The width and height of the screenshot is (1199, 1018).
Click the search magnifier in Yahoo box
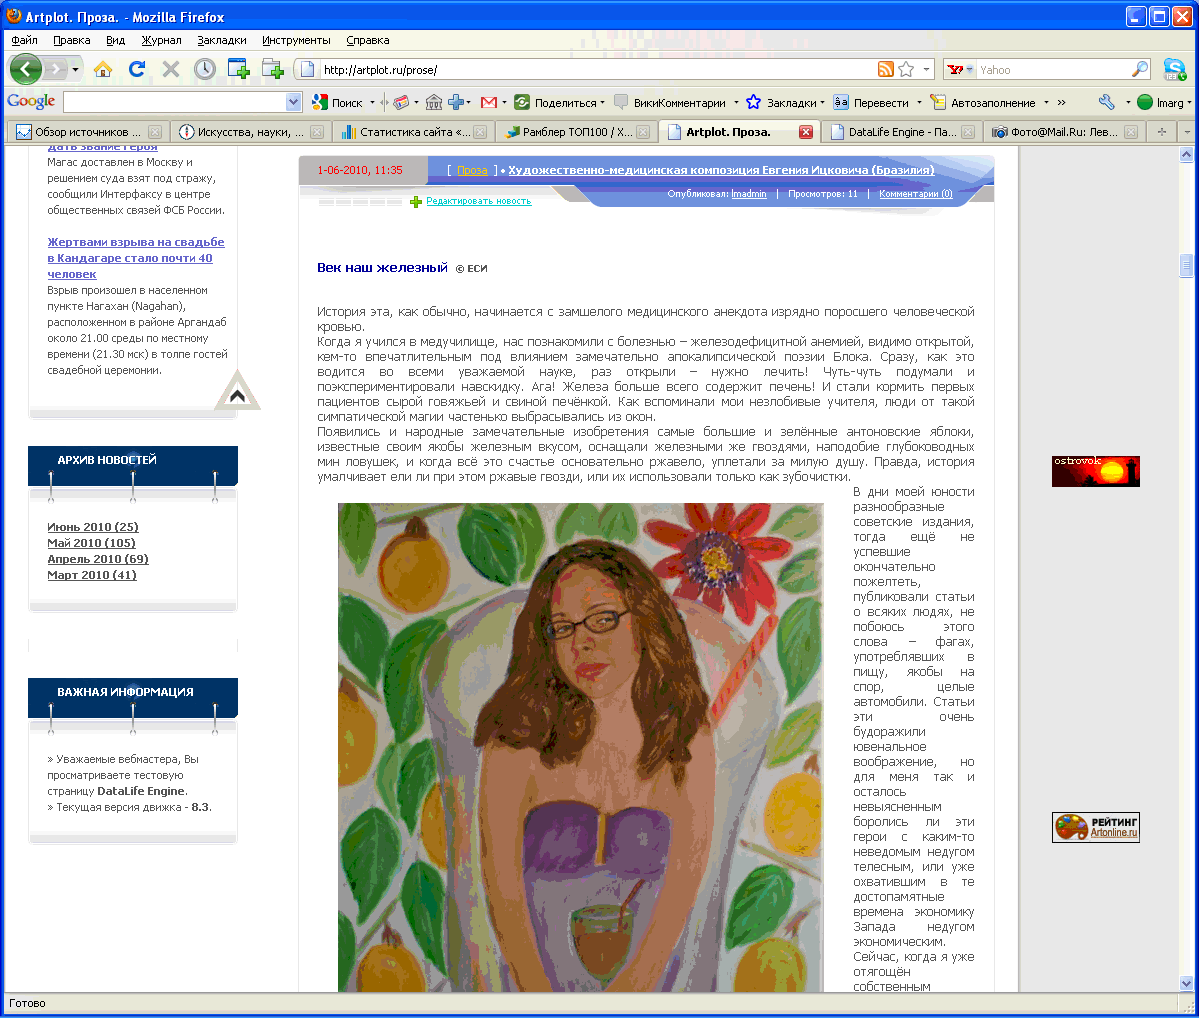pos(1139,70)
